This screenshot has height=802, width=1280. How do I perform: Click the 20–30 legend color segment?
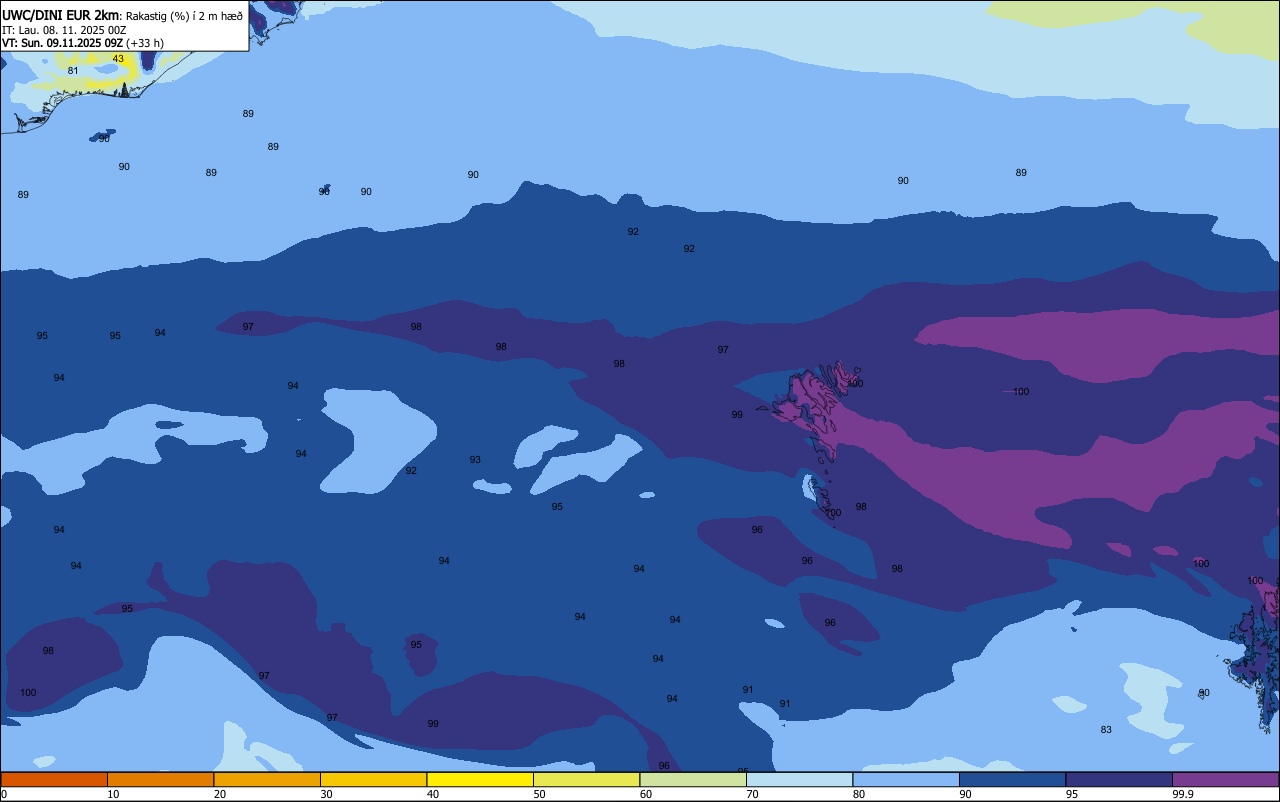pos(267,779)
